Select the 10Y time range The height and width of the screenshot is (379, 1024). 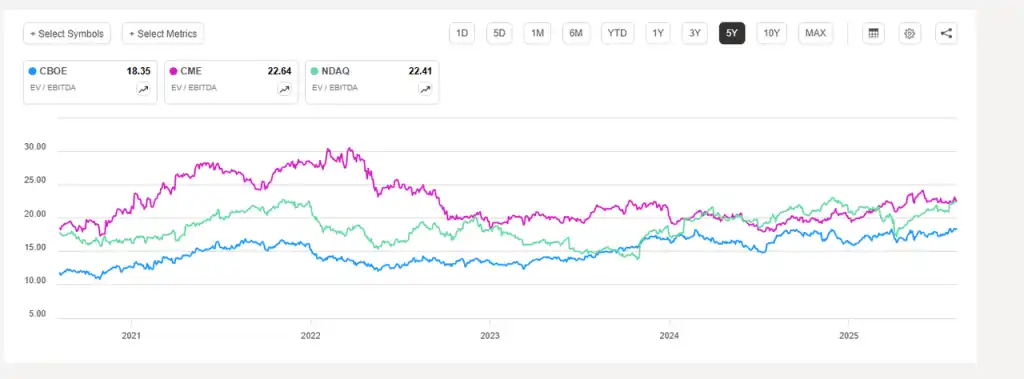[x=772, y=33]
